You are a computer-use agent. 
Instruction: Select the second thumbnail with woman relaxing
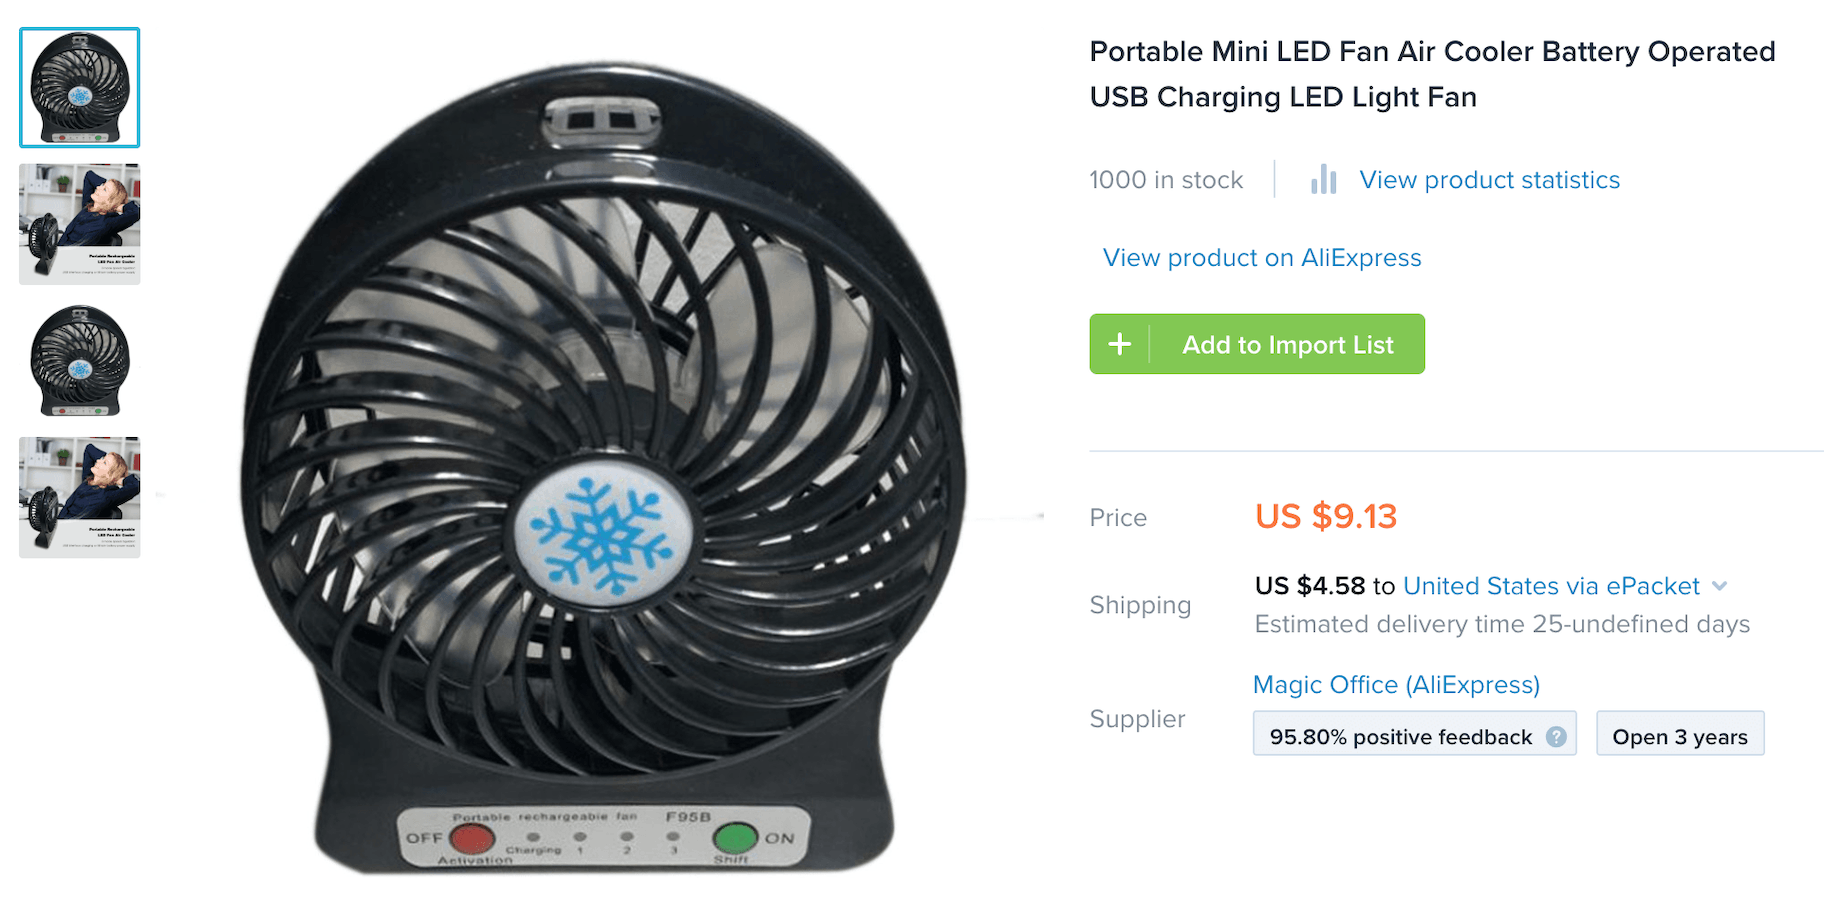click(80, 224)
